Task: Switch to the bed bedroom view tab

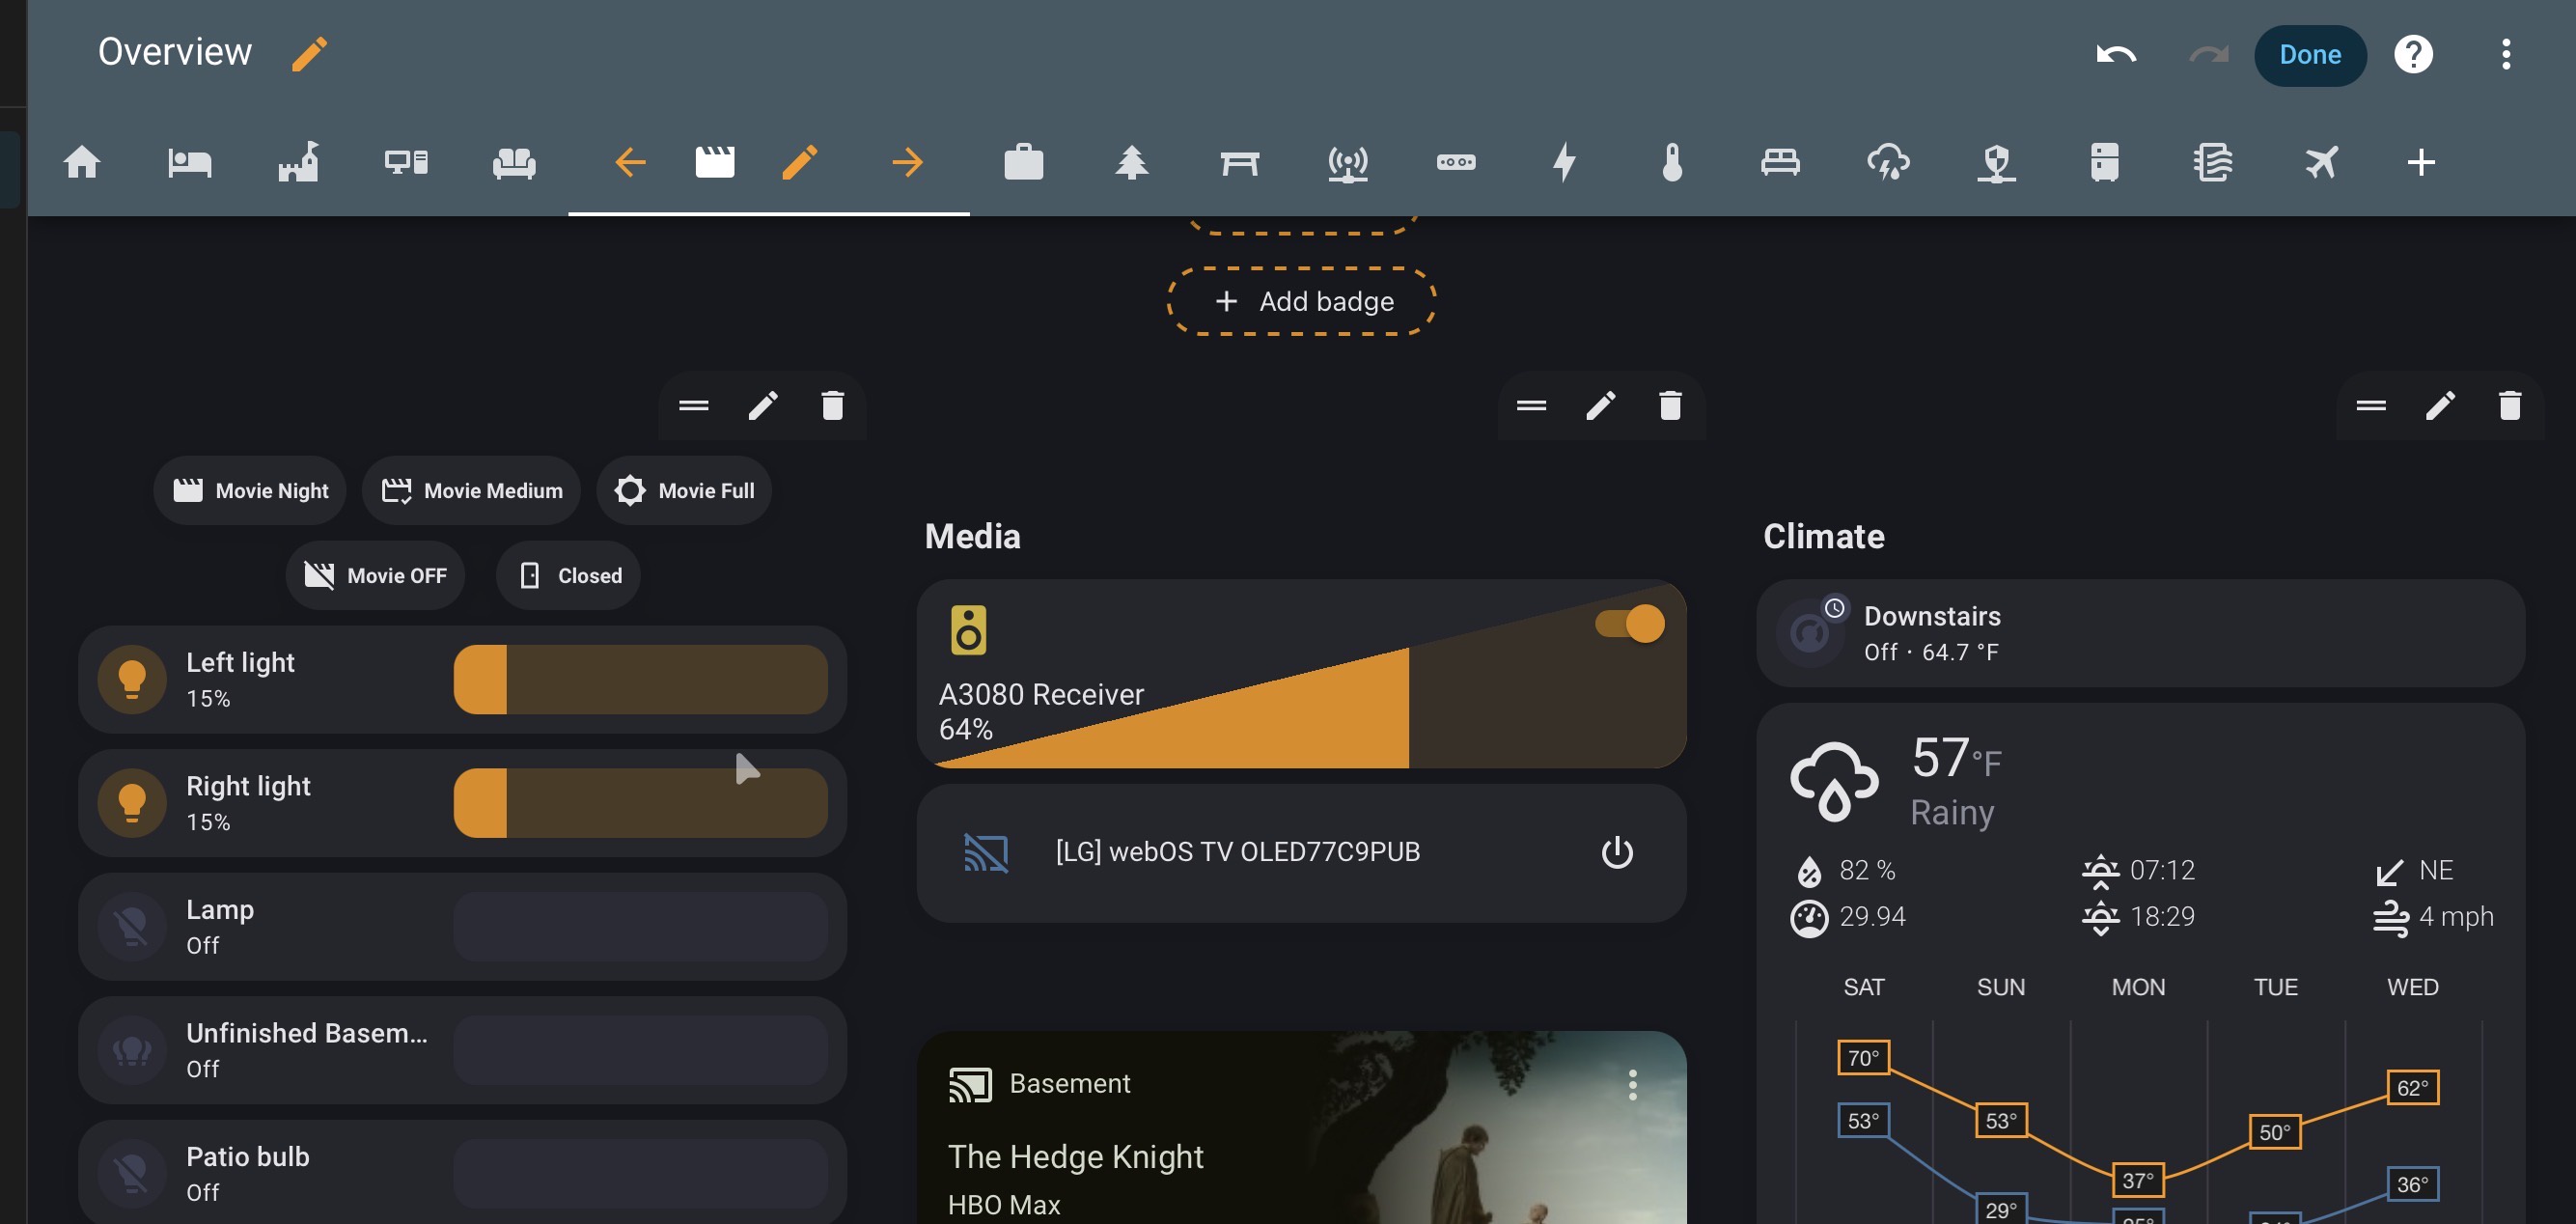Action: tap(189, 162)
